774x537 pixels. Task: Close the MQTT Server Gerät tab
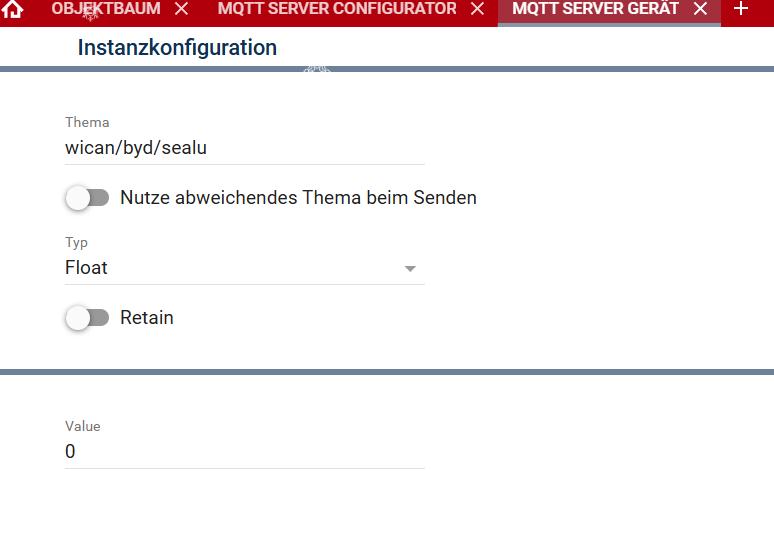700,8
